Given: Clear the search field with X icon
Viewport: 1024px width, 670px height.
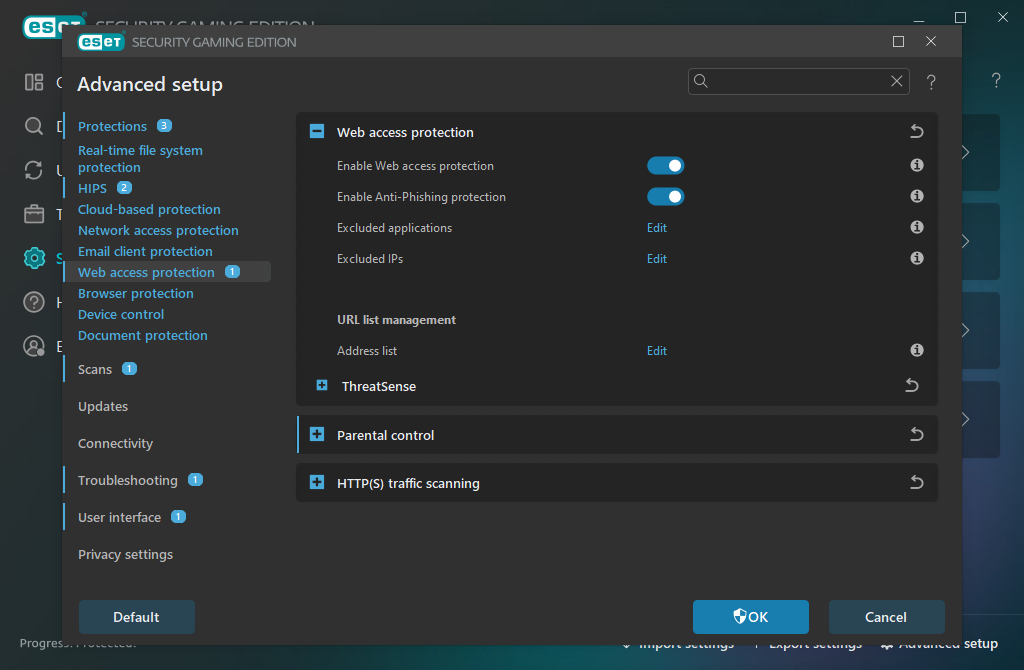Looking at the screenshot, I should click(897, 81).
